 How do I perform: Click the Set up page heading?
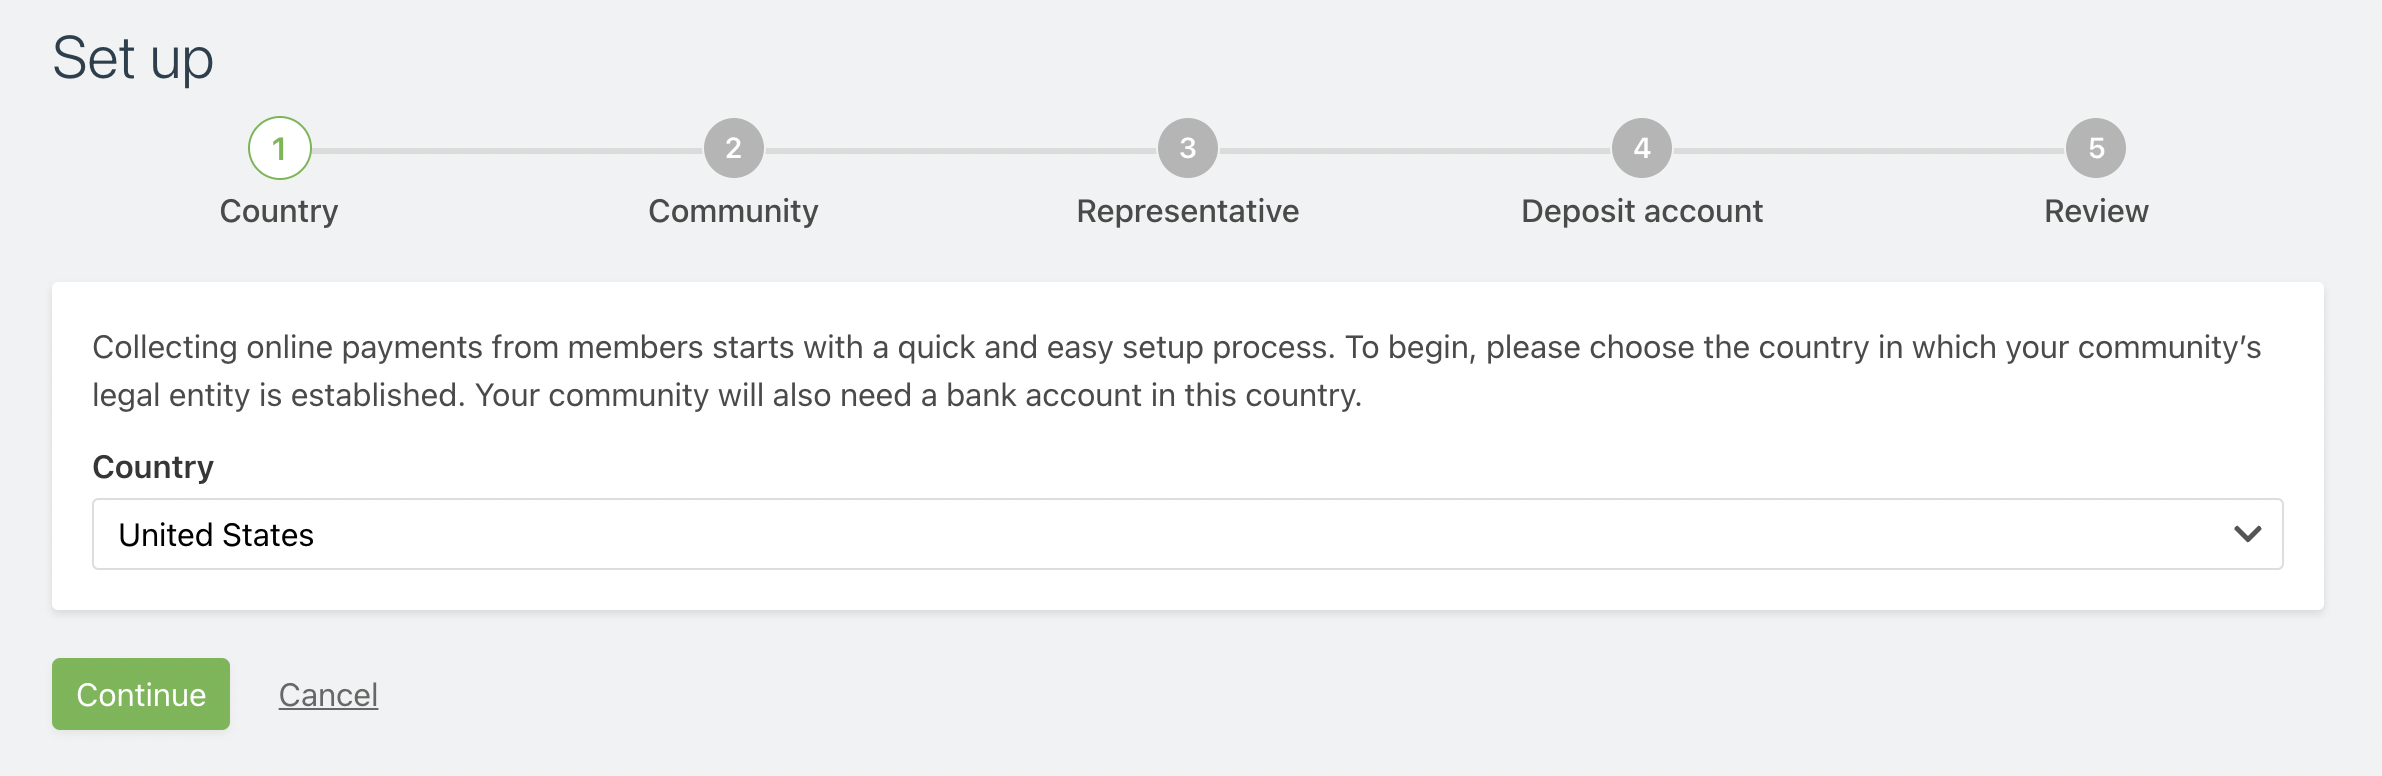click(x=133, y=58)
